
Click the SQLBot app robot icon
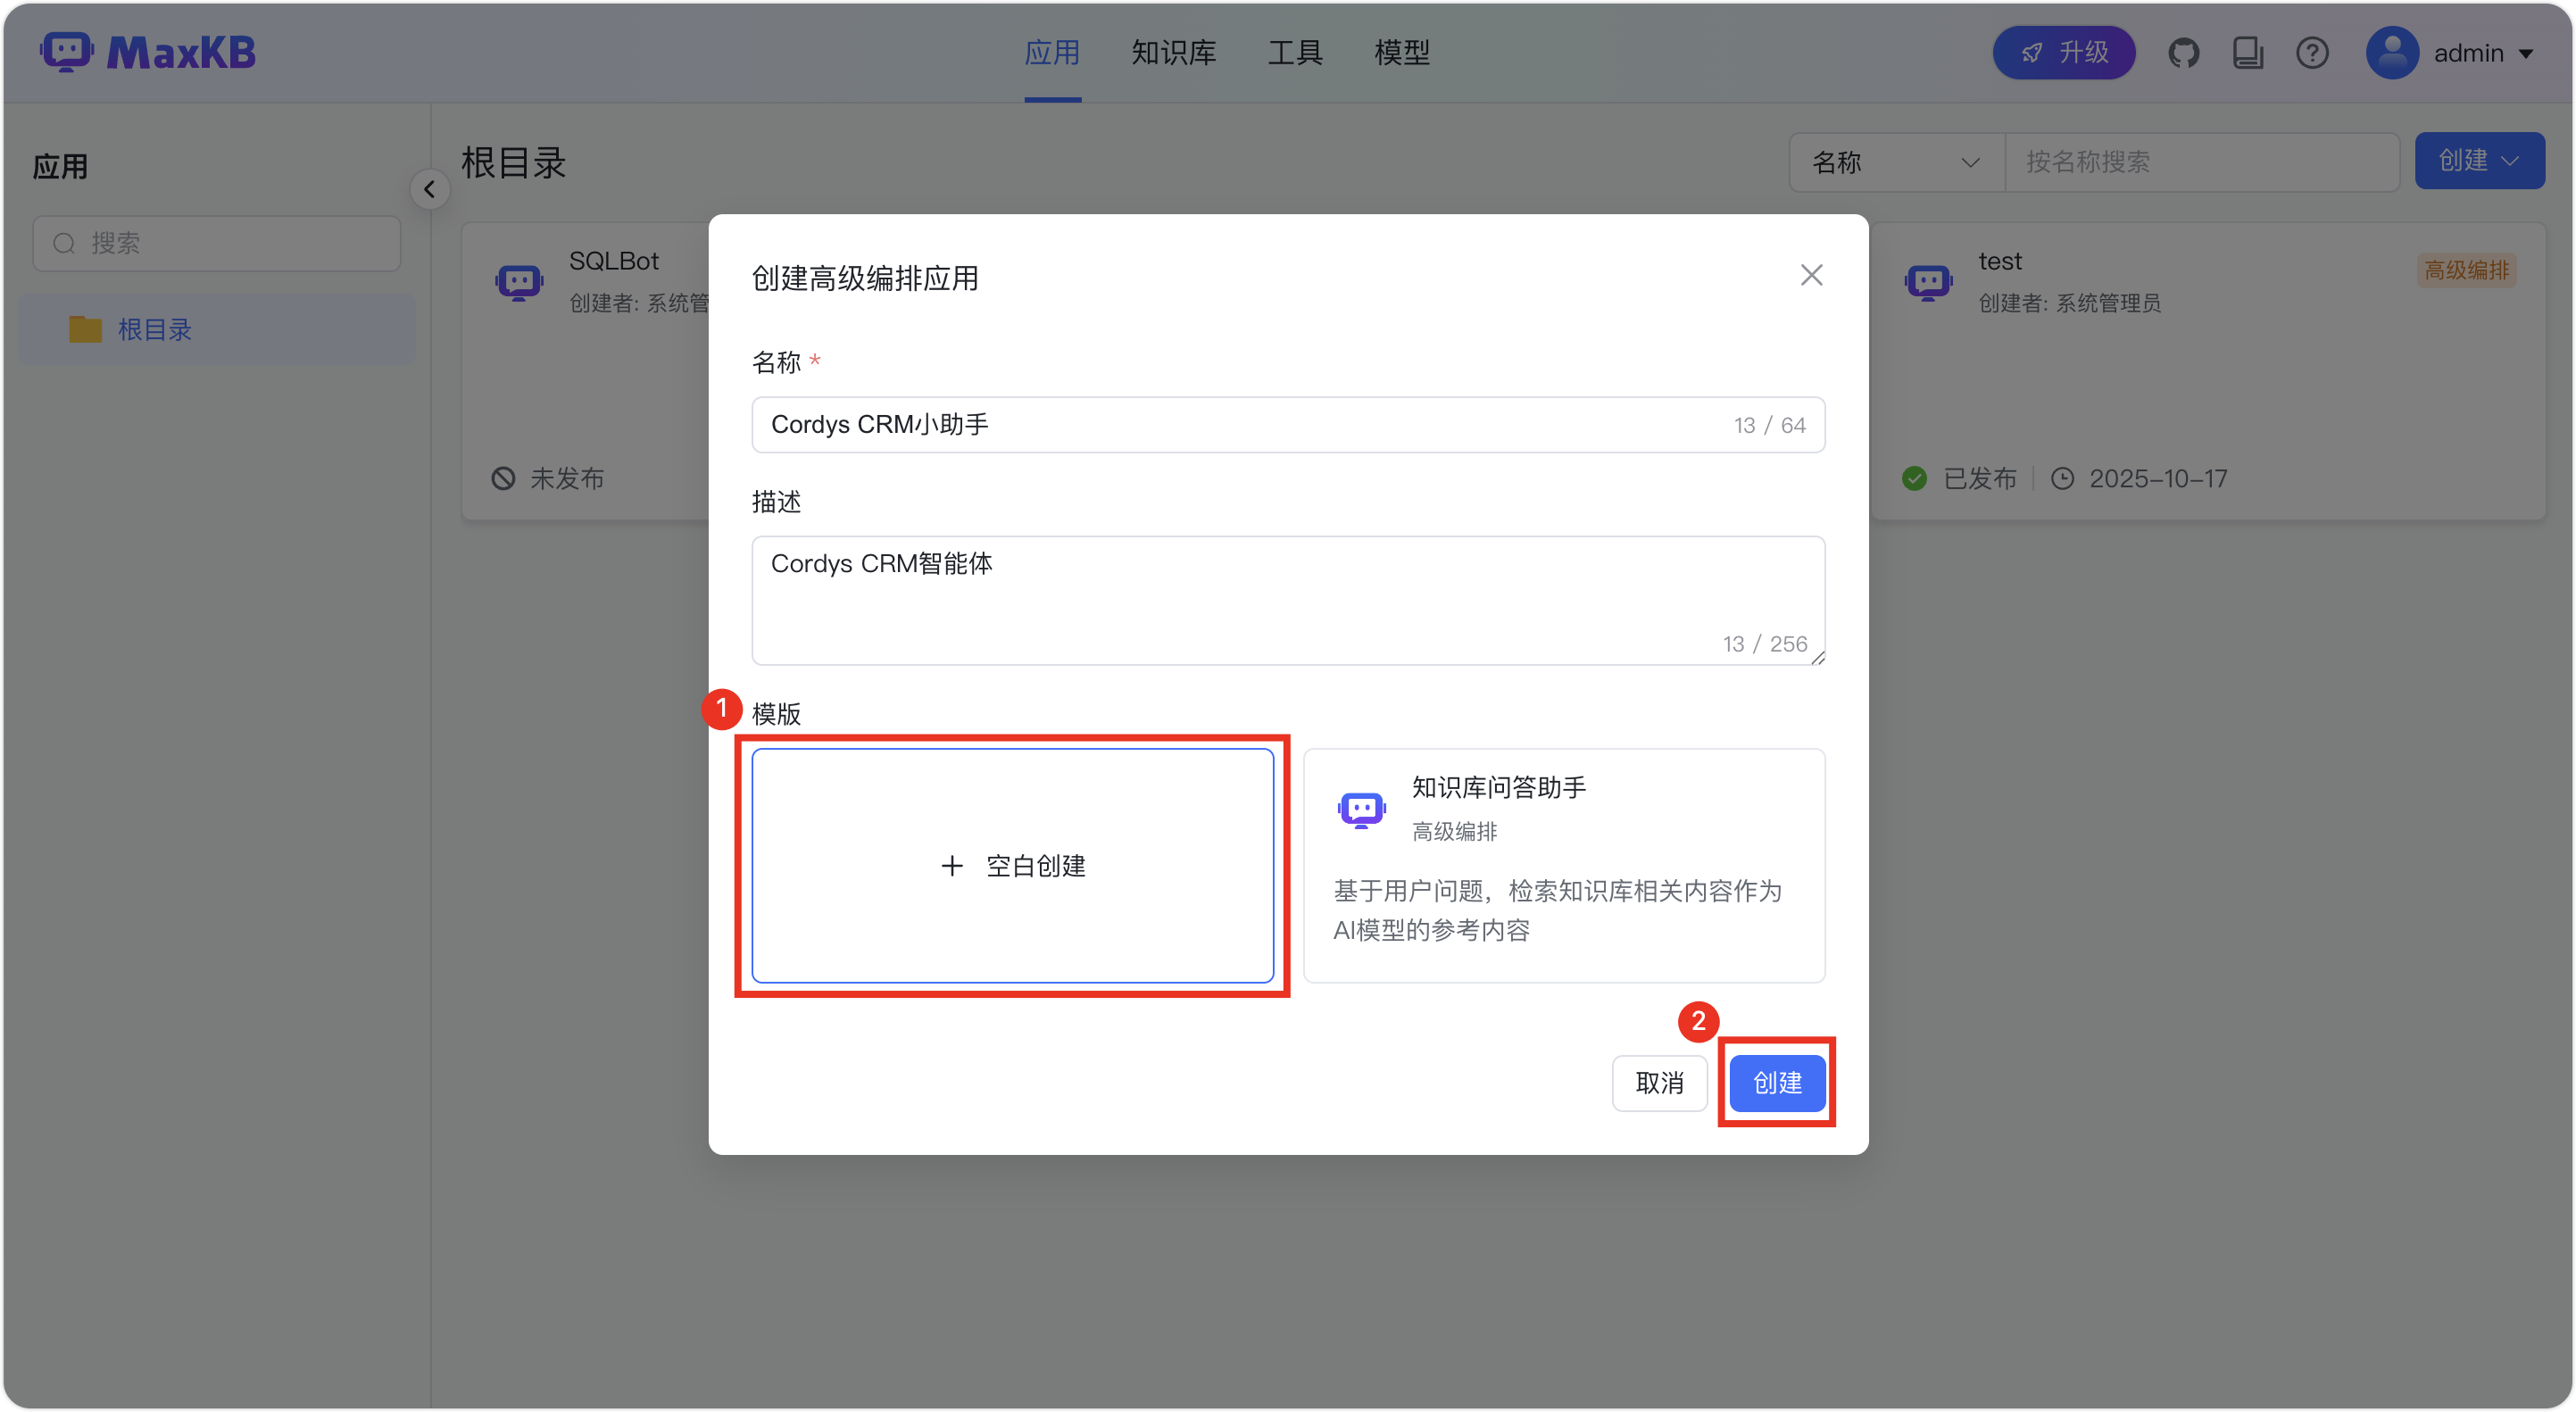click(x=519, y=281)
